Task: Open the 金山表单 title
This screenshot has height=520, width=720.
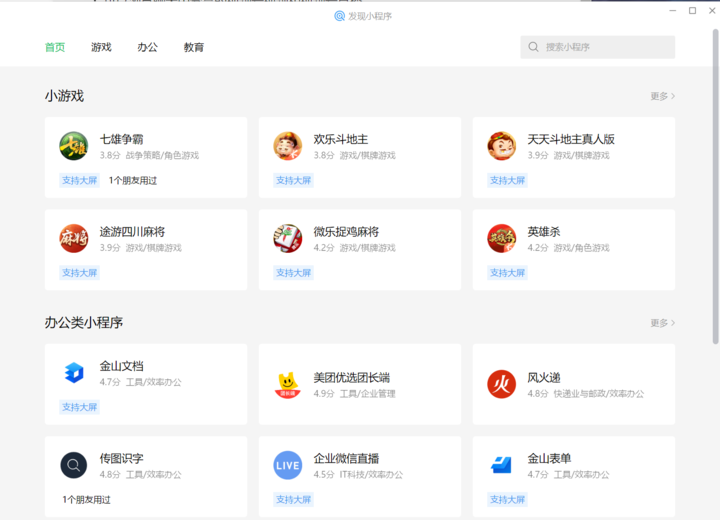Action: click(x=549, y=458)
